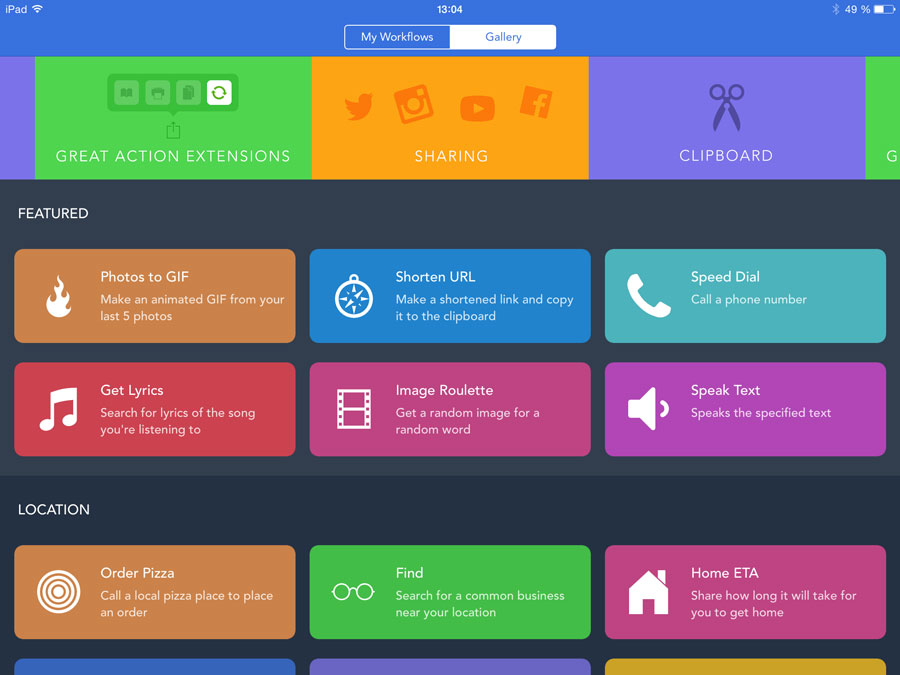
Task: Click 'Make an animated GIF from your' description
Action: coord(192,300)
